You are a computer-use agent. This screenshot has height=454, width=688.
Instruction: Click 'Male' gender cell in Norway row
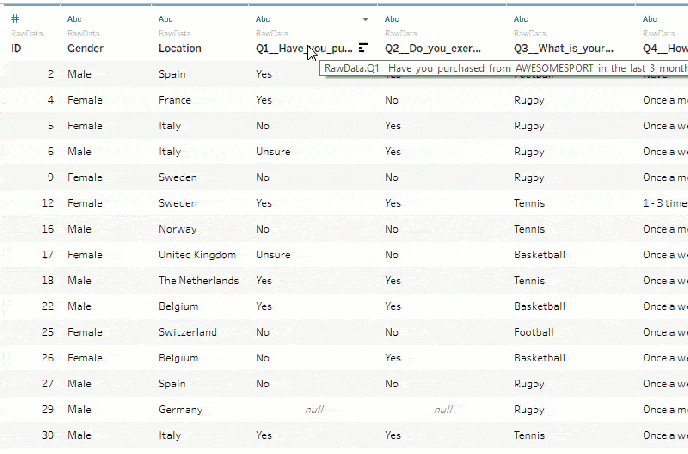79,229
